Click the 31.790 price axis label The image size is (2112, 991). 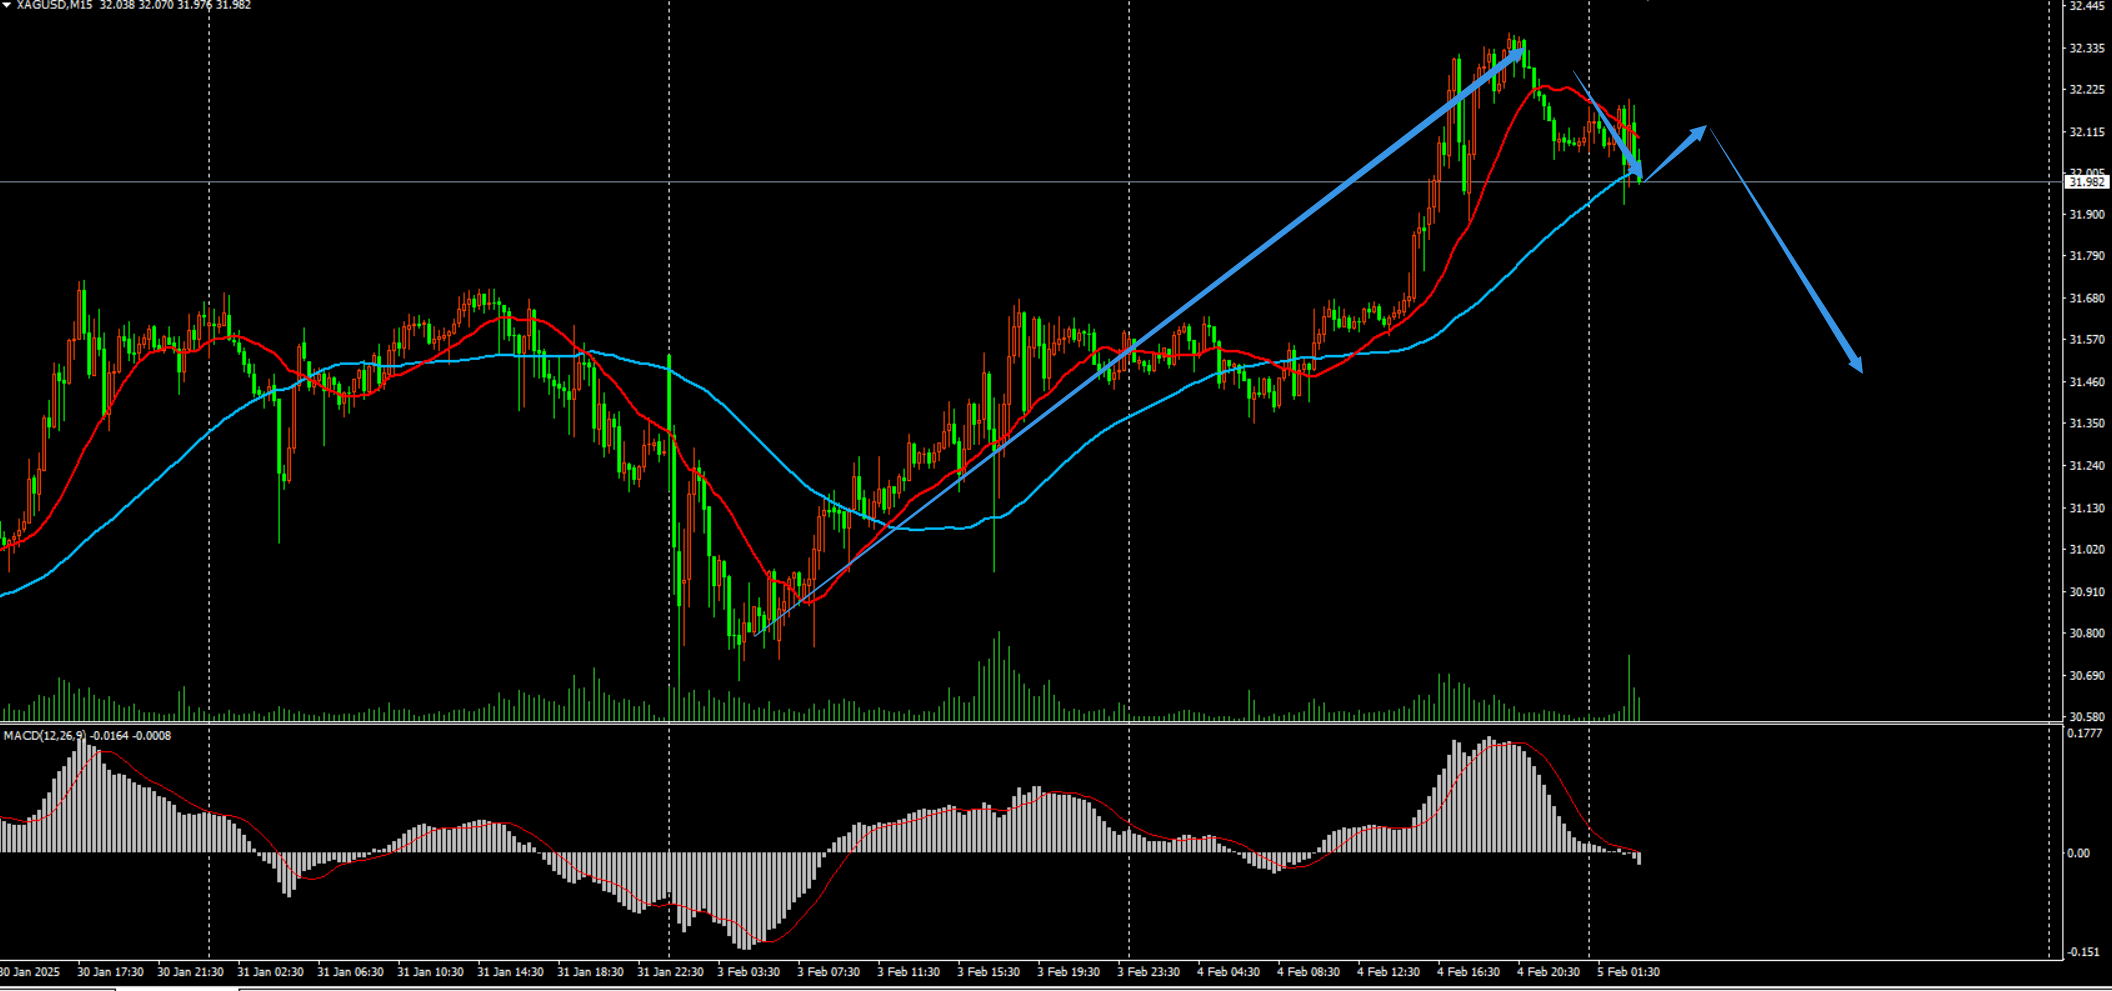[x=2087, y=256]
